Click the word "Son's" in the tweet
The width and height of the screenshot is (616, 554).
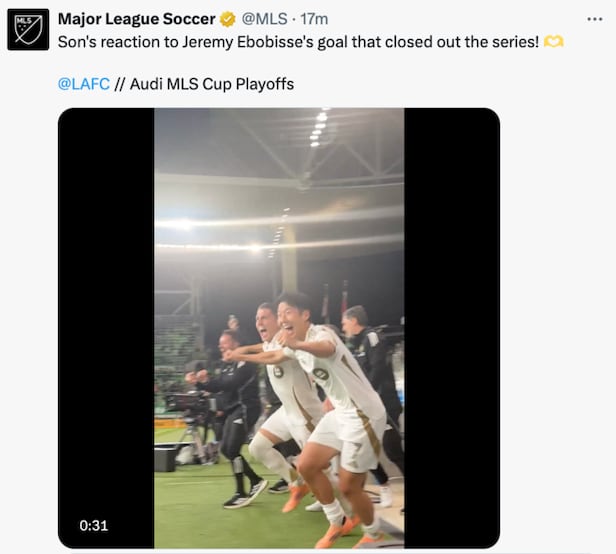pos(78,42)
